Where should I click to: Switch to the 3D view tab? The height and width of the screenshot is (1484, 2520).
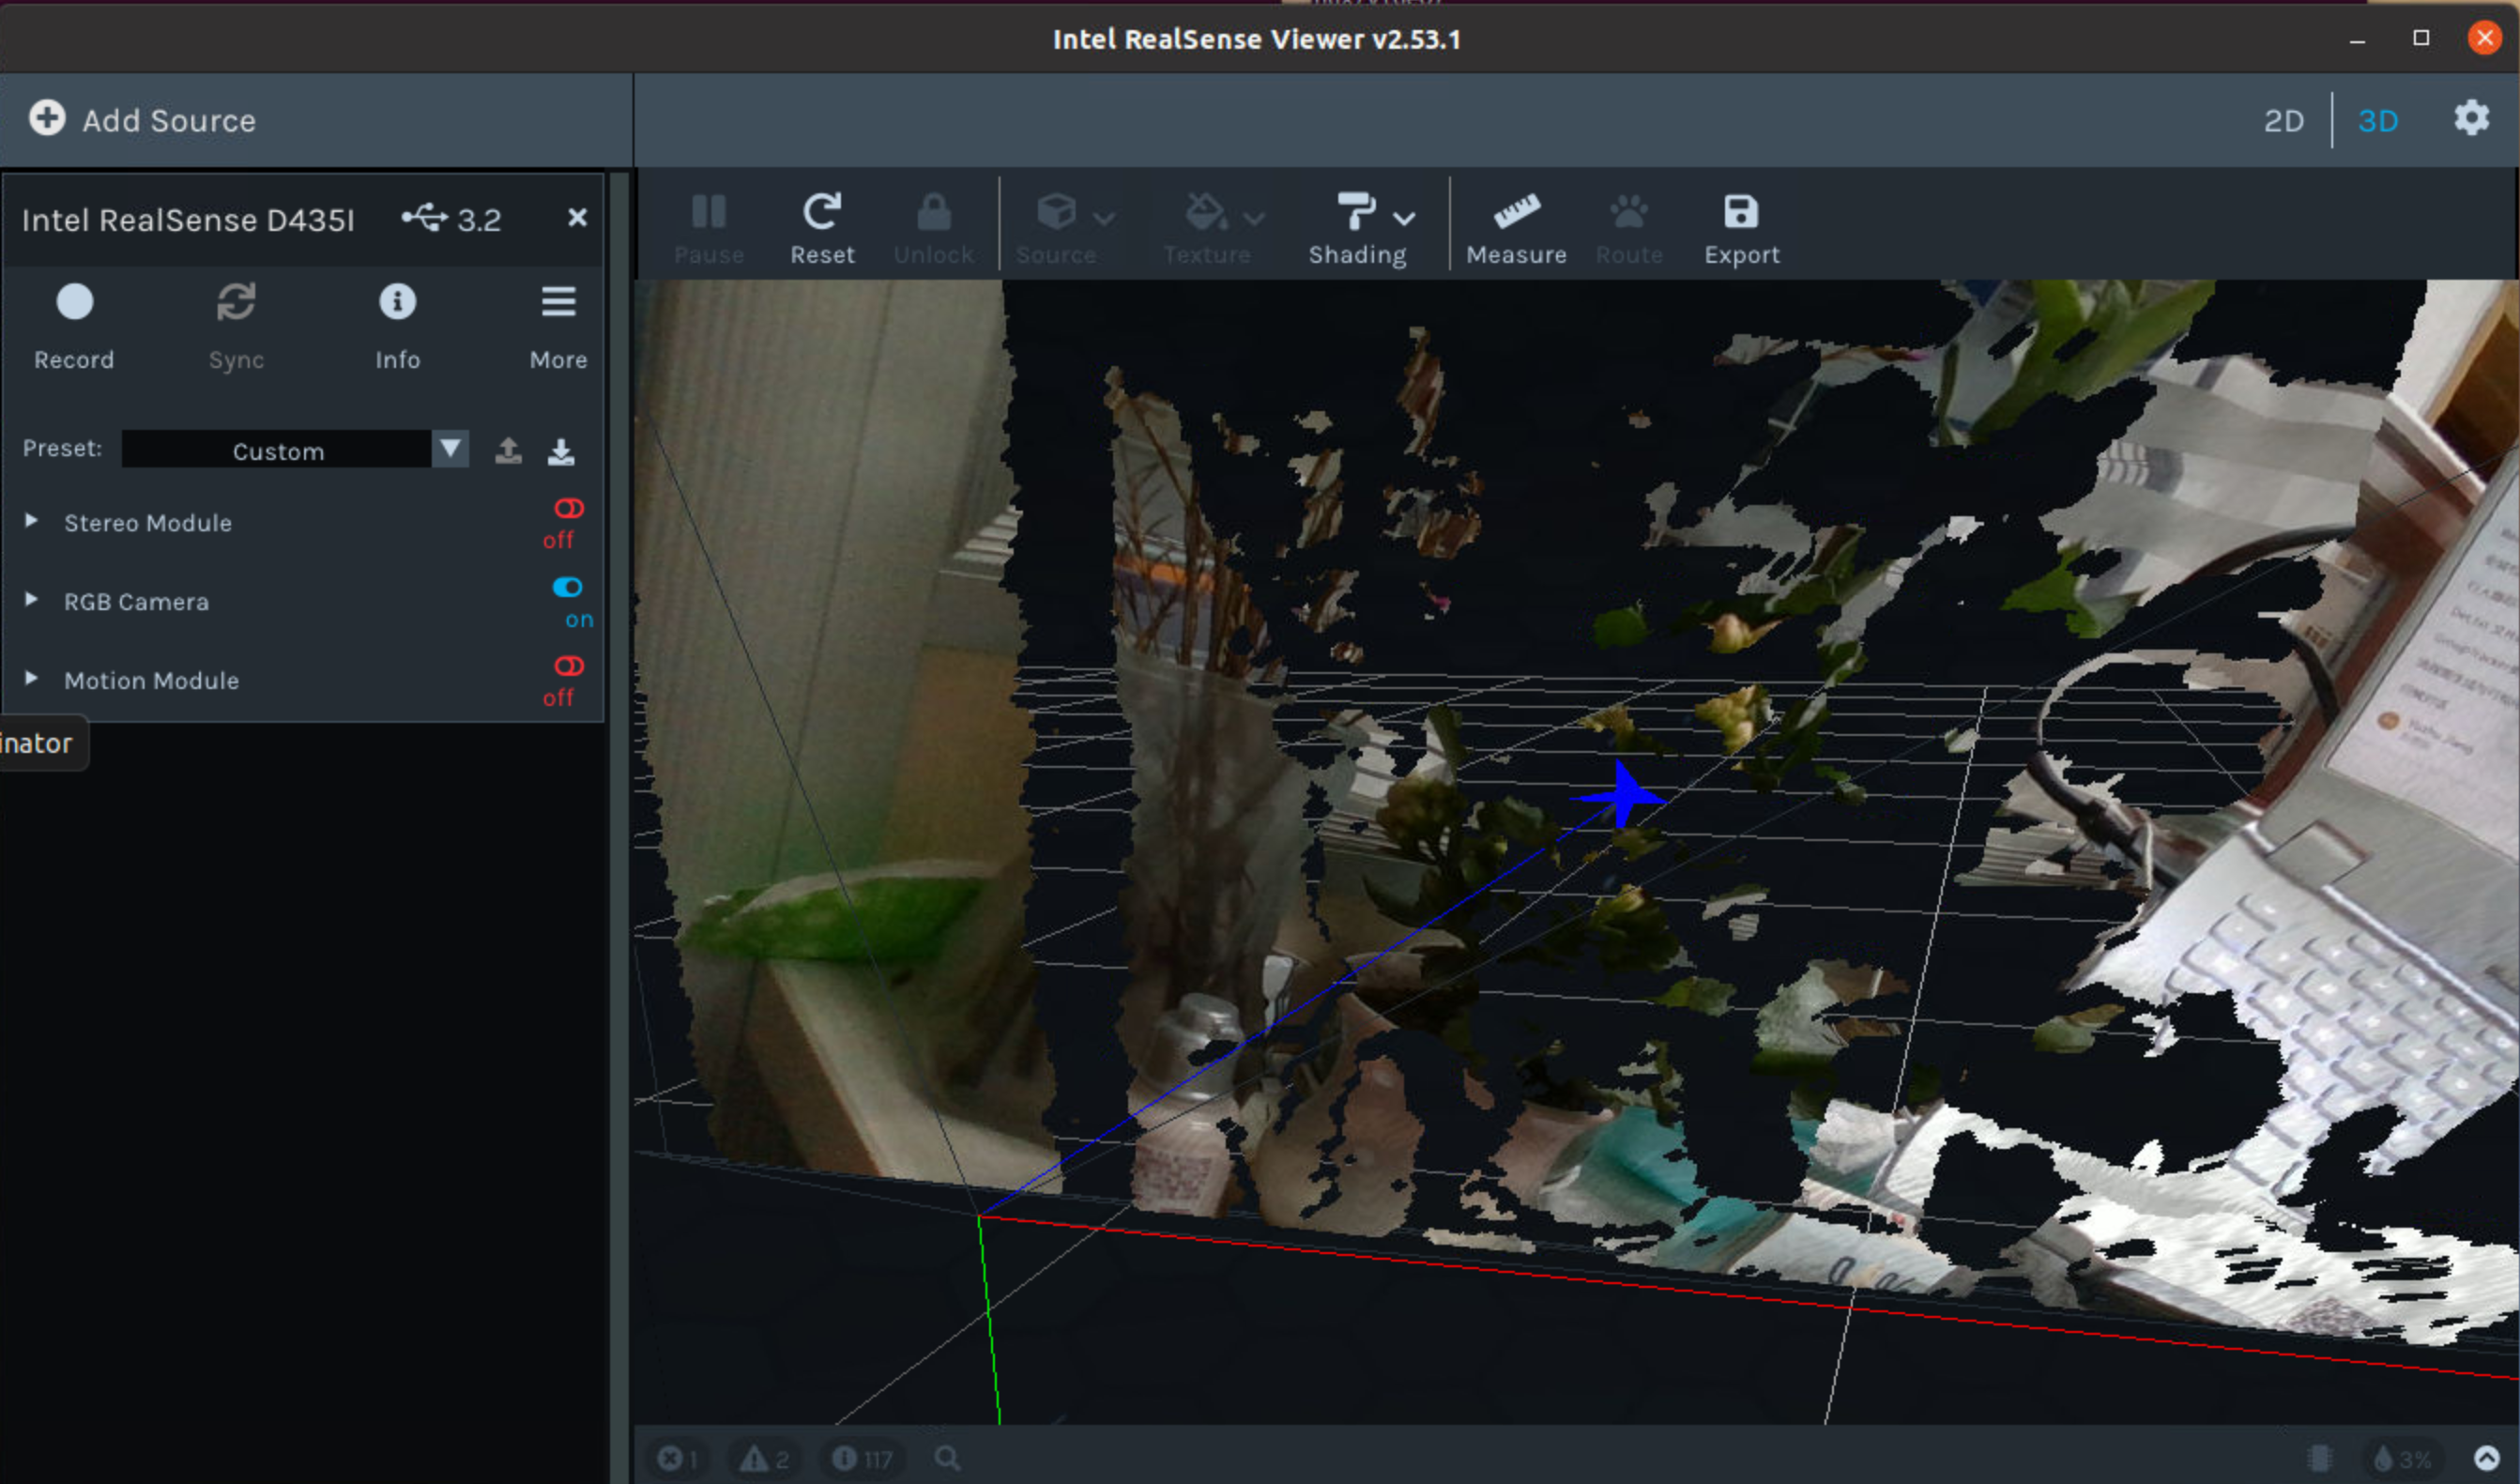(x=2377, y=121)
